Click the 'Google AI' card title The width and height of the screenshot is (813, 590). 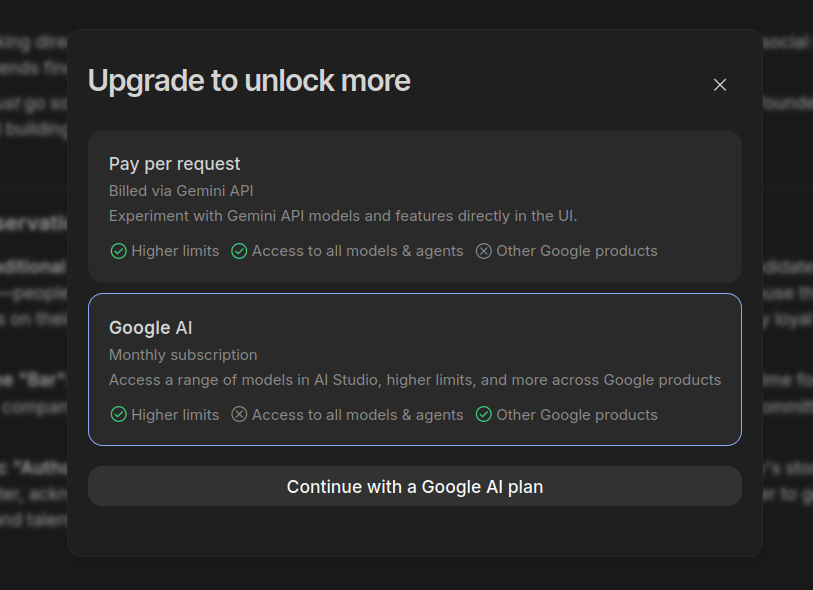151,328
